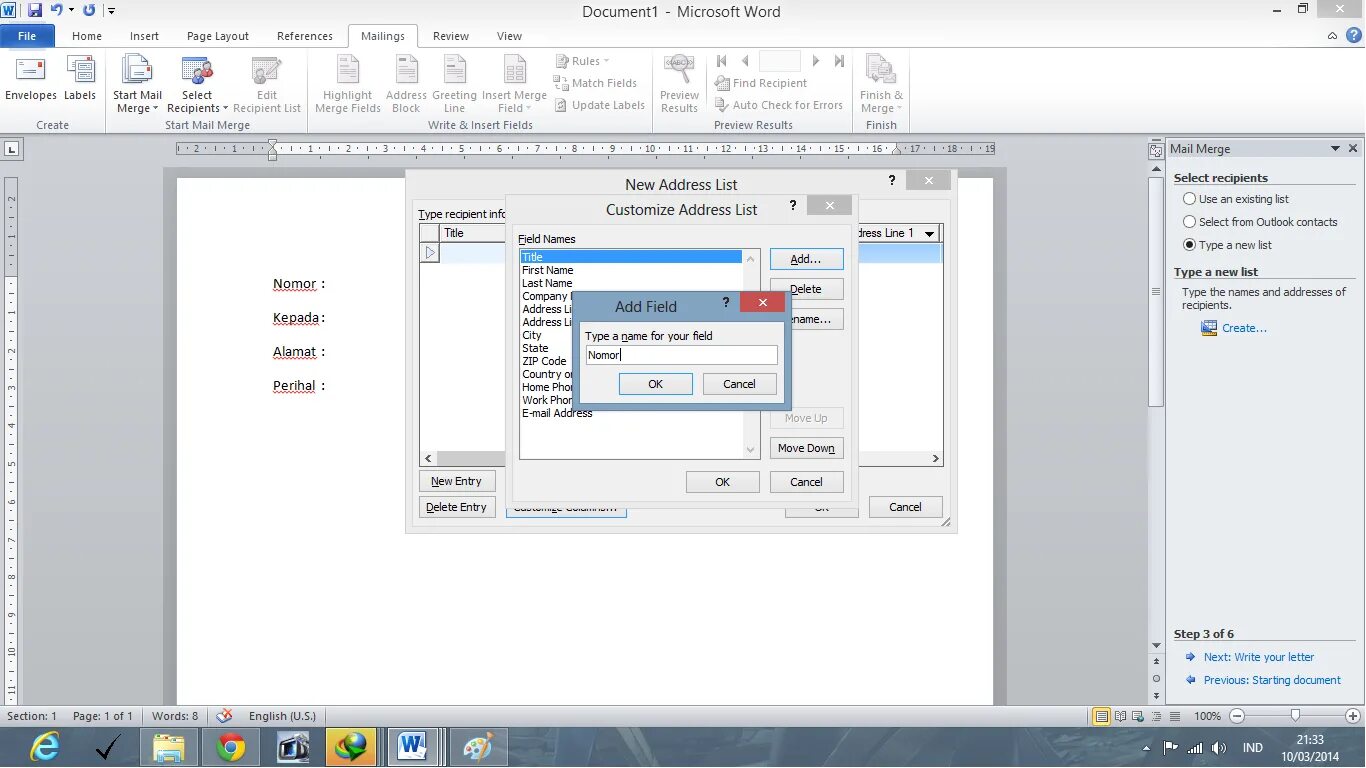Screen dimensions: 1366x768
Task: Click the Move Down button
Action: [x=806, y=448]
